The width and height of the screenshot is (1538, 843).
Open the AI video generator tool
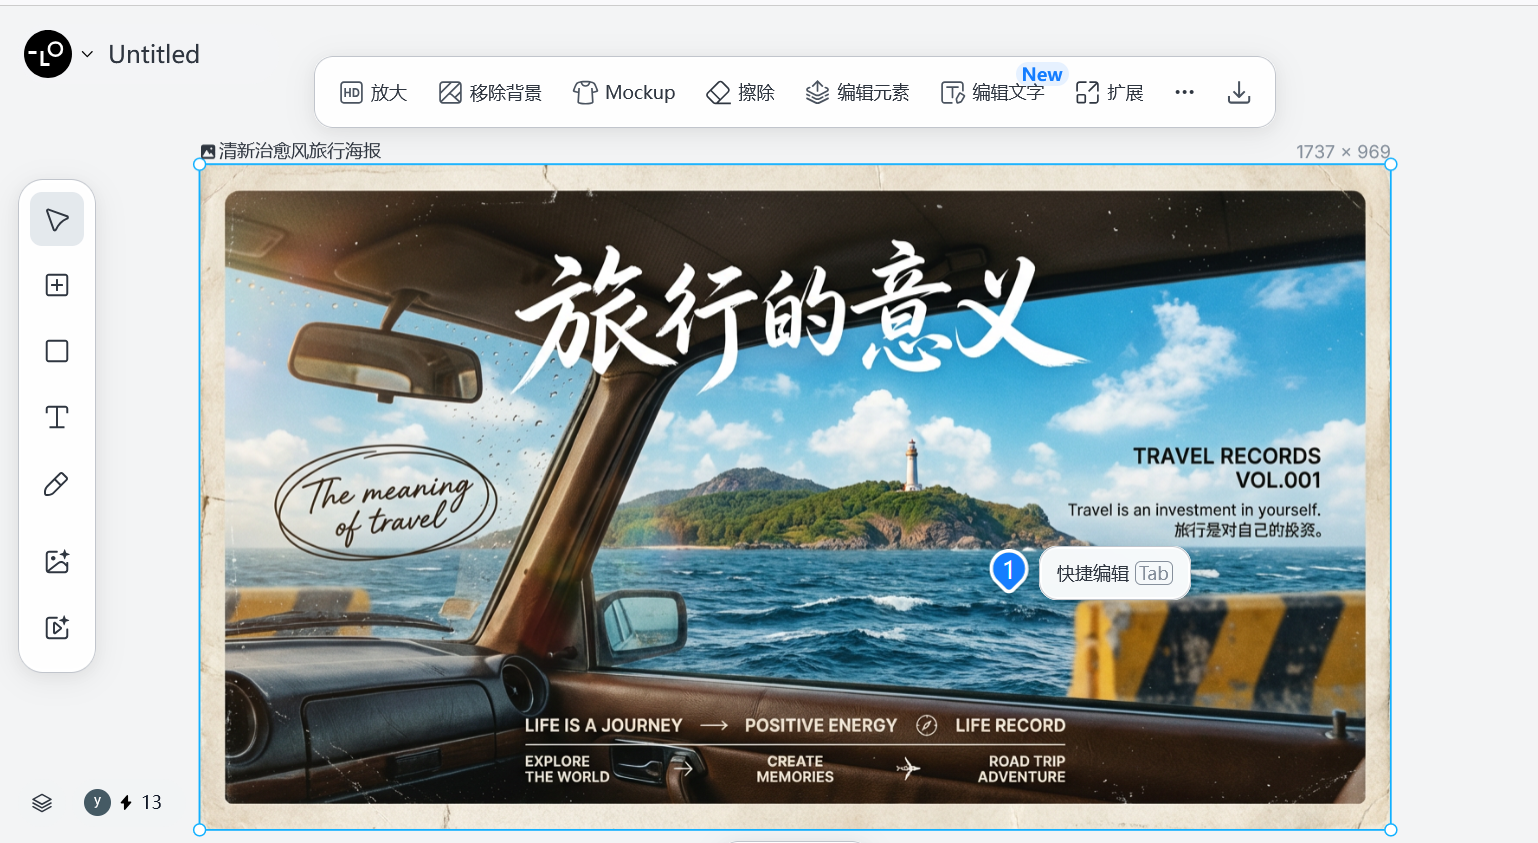(57, 627)
